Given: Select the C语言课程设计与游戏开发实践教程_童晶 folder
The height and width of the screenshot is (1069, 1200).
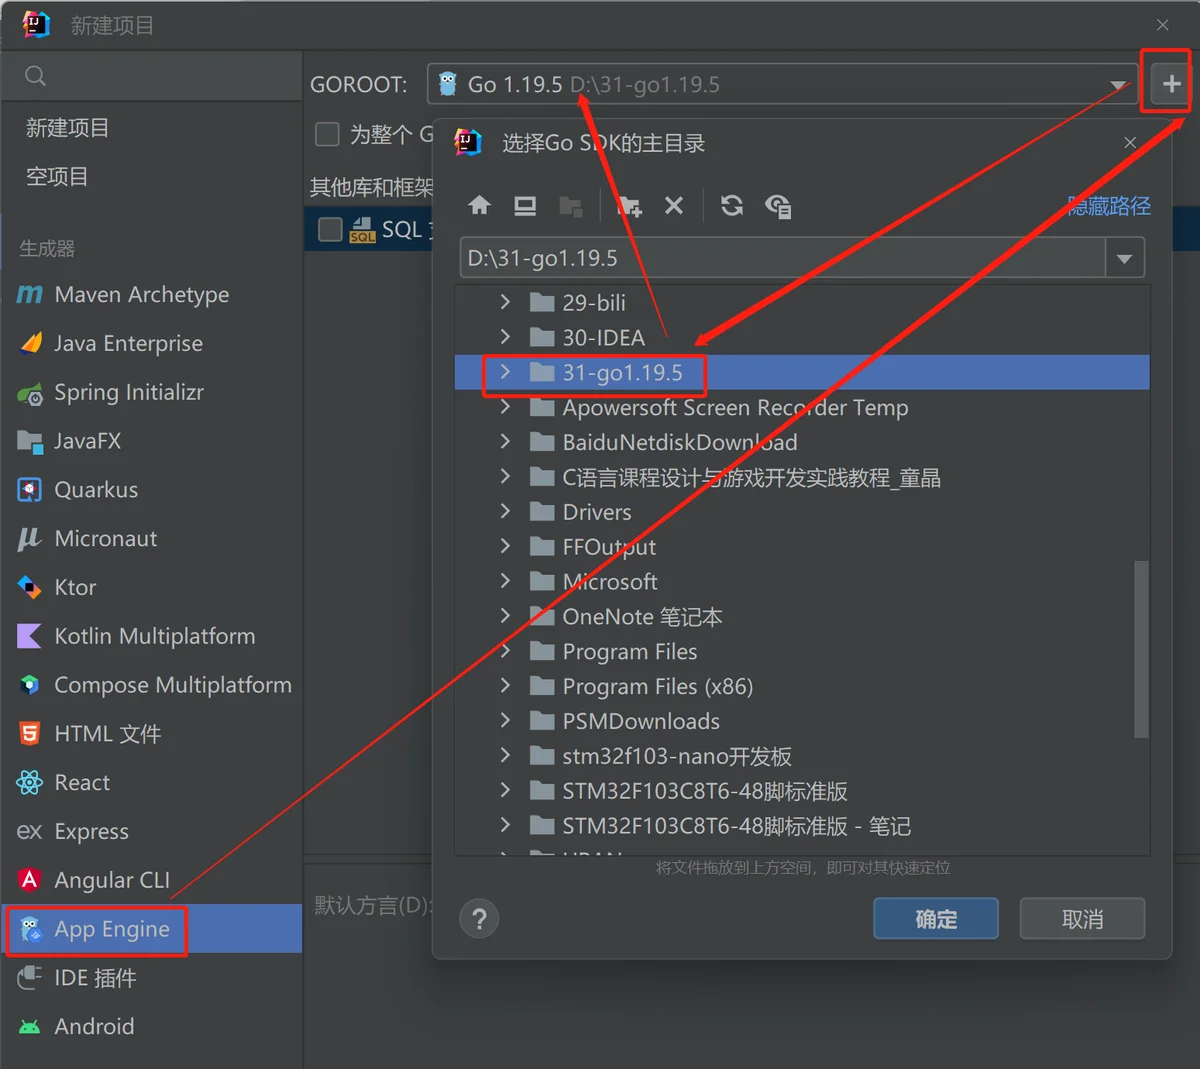Looking at the screenshot, I should click(802, 477).
